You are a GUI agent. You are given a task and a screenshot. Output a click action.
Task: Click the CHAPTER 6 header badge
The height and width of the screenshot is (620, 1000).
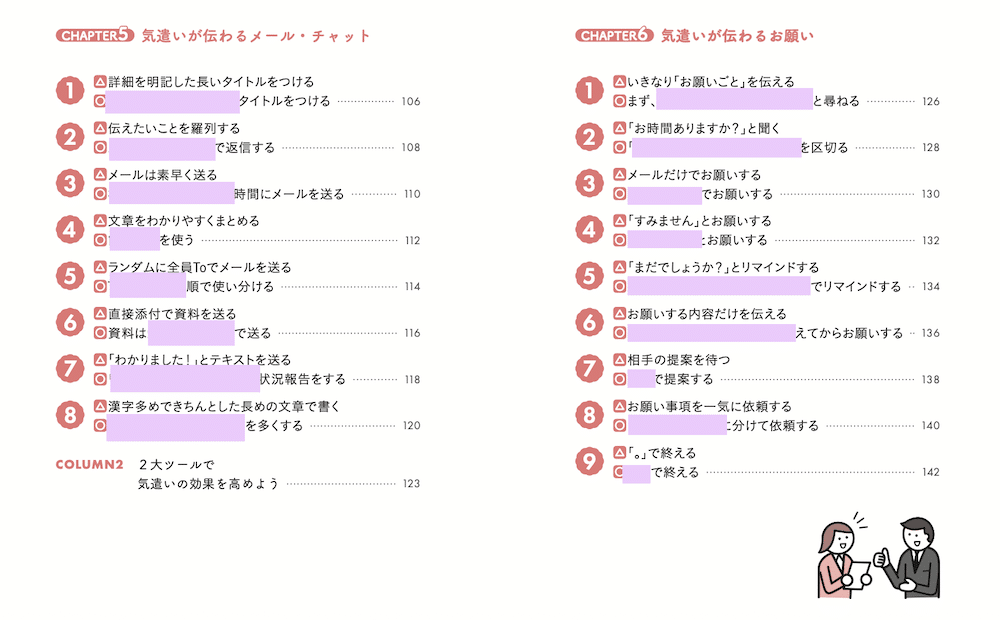click(x=614, y=37)
